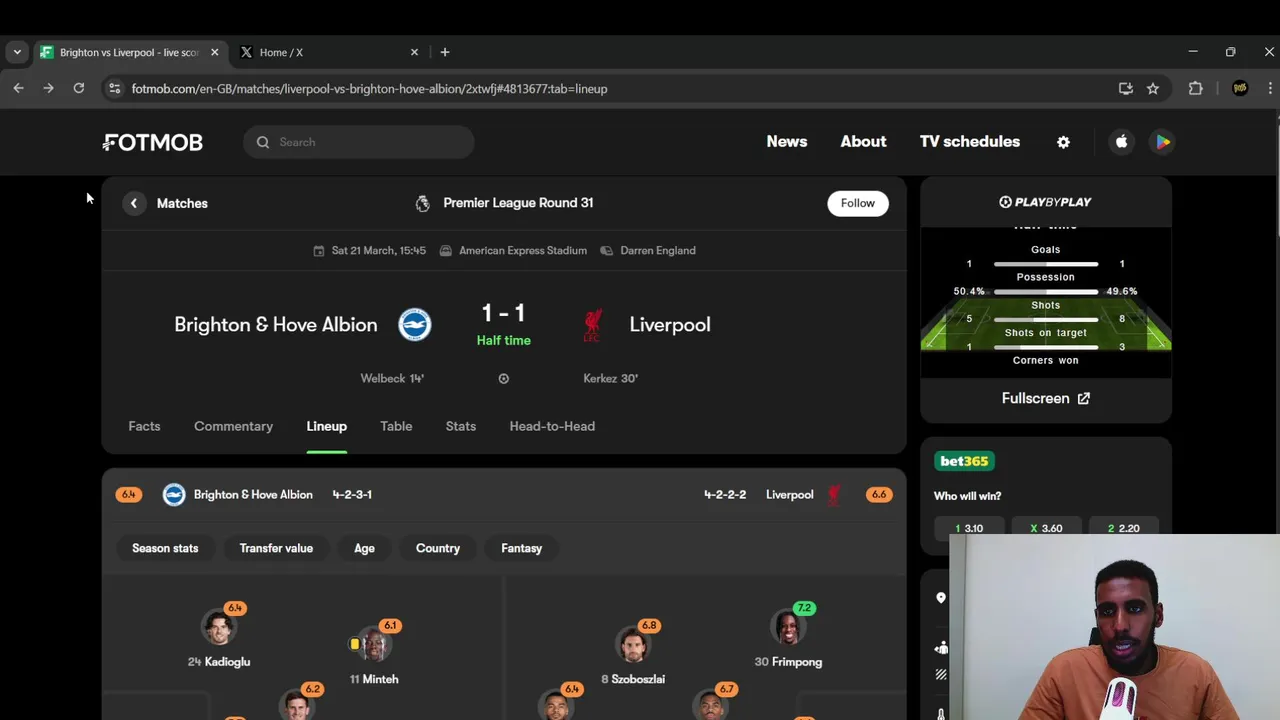Click the FotMob logo

(153, 142)
